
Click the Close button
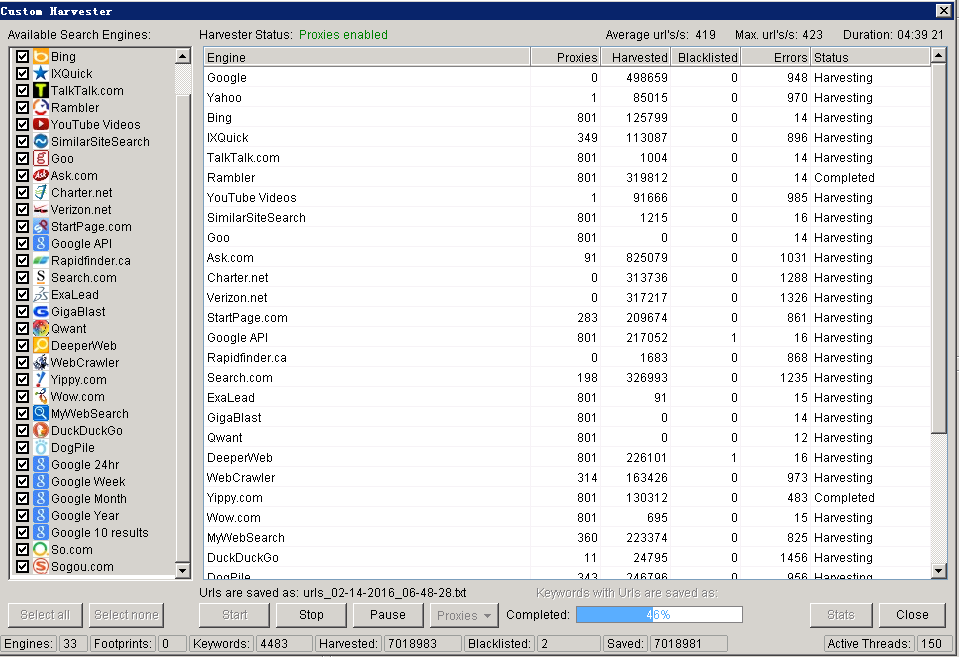coord(913,615)
